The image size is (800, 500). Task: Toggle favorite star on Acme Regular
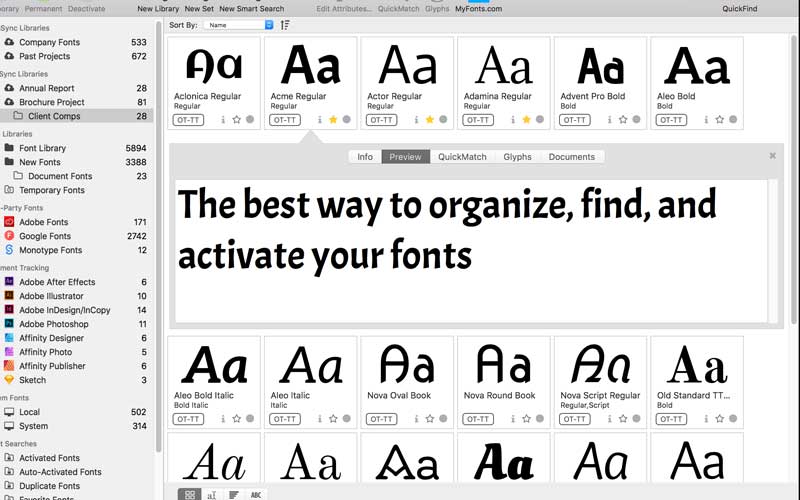point(333,119)
